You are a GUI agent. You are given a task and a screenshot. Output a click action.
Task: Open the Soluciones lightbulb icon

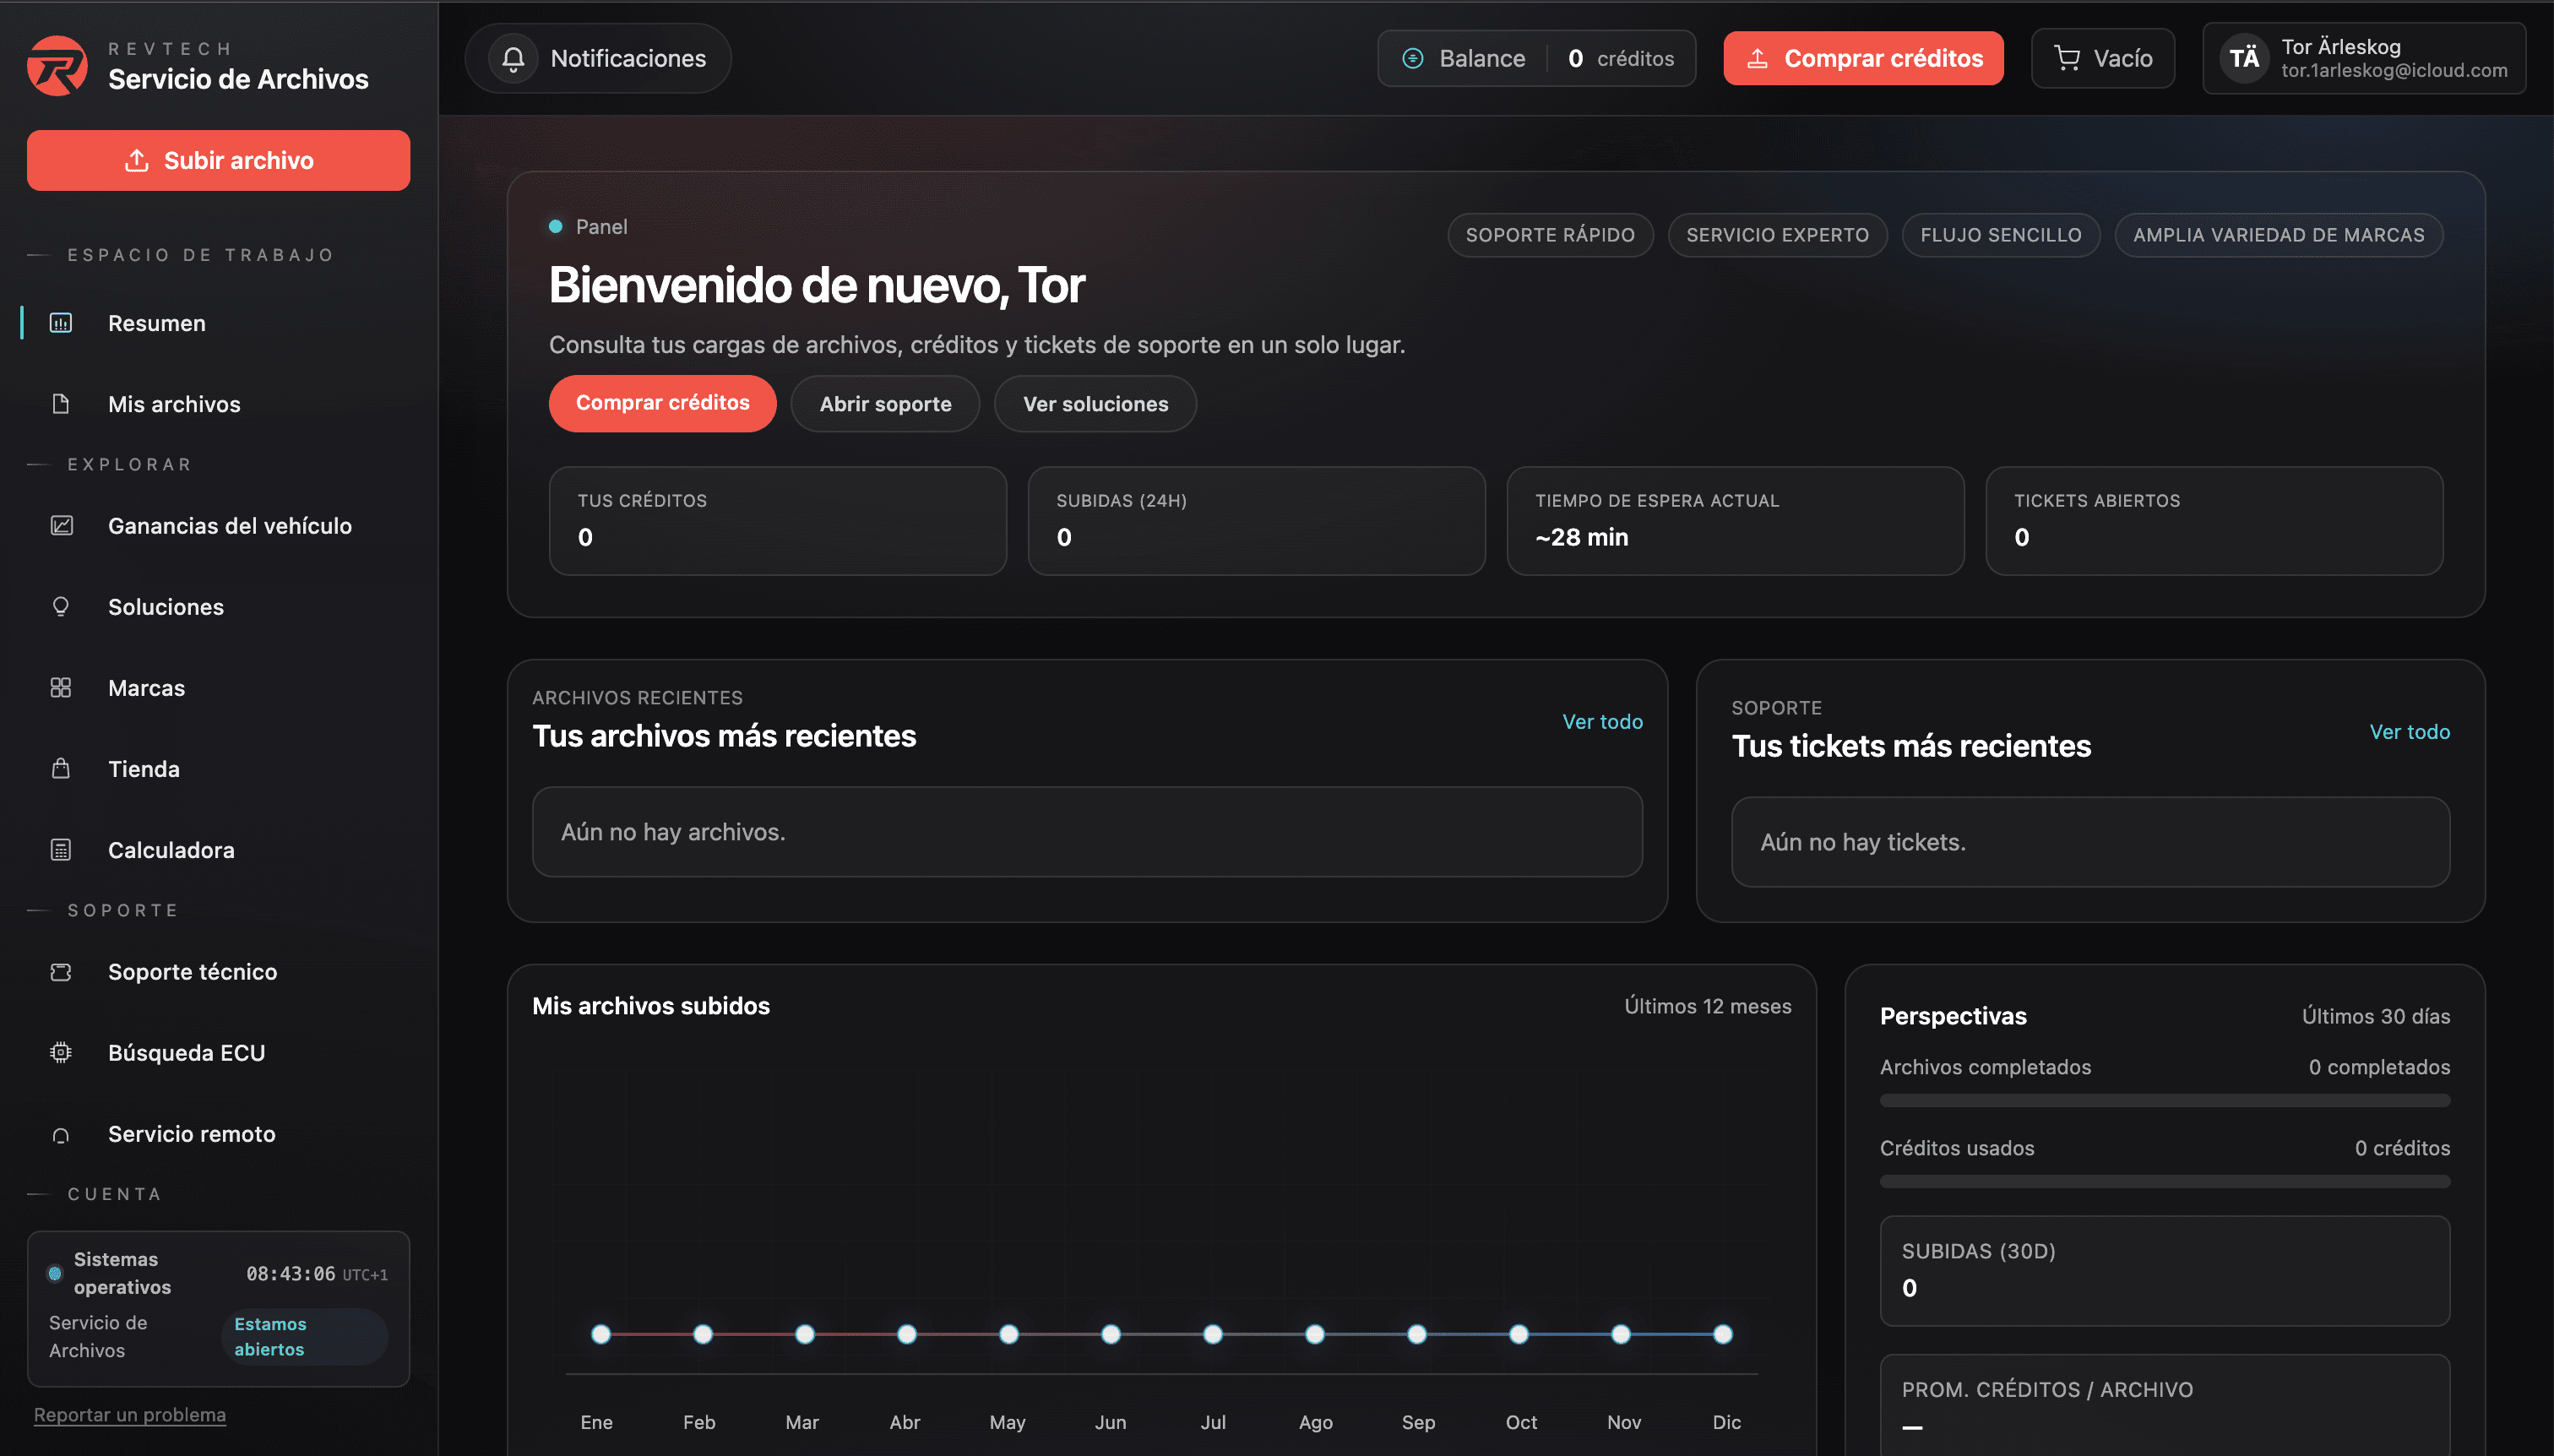point(61,606)
